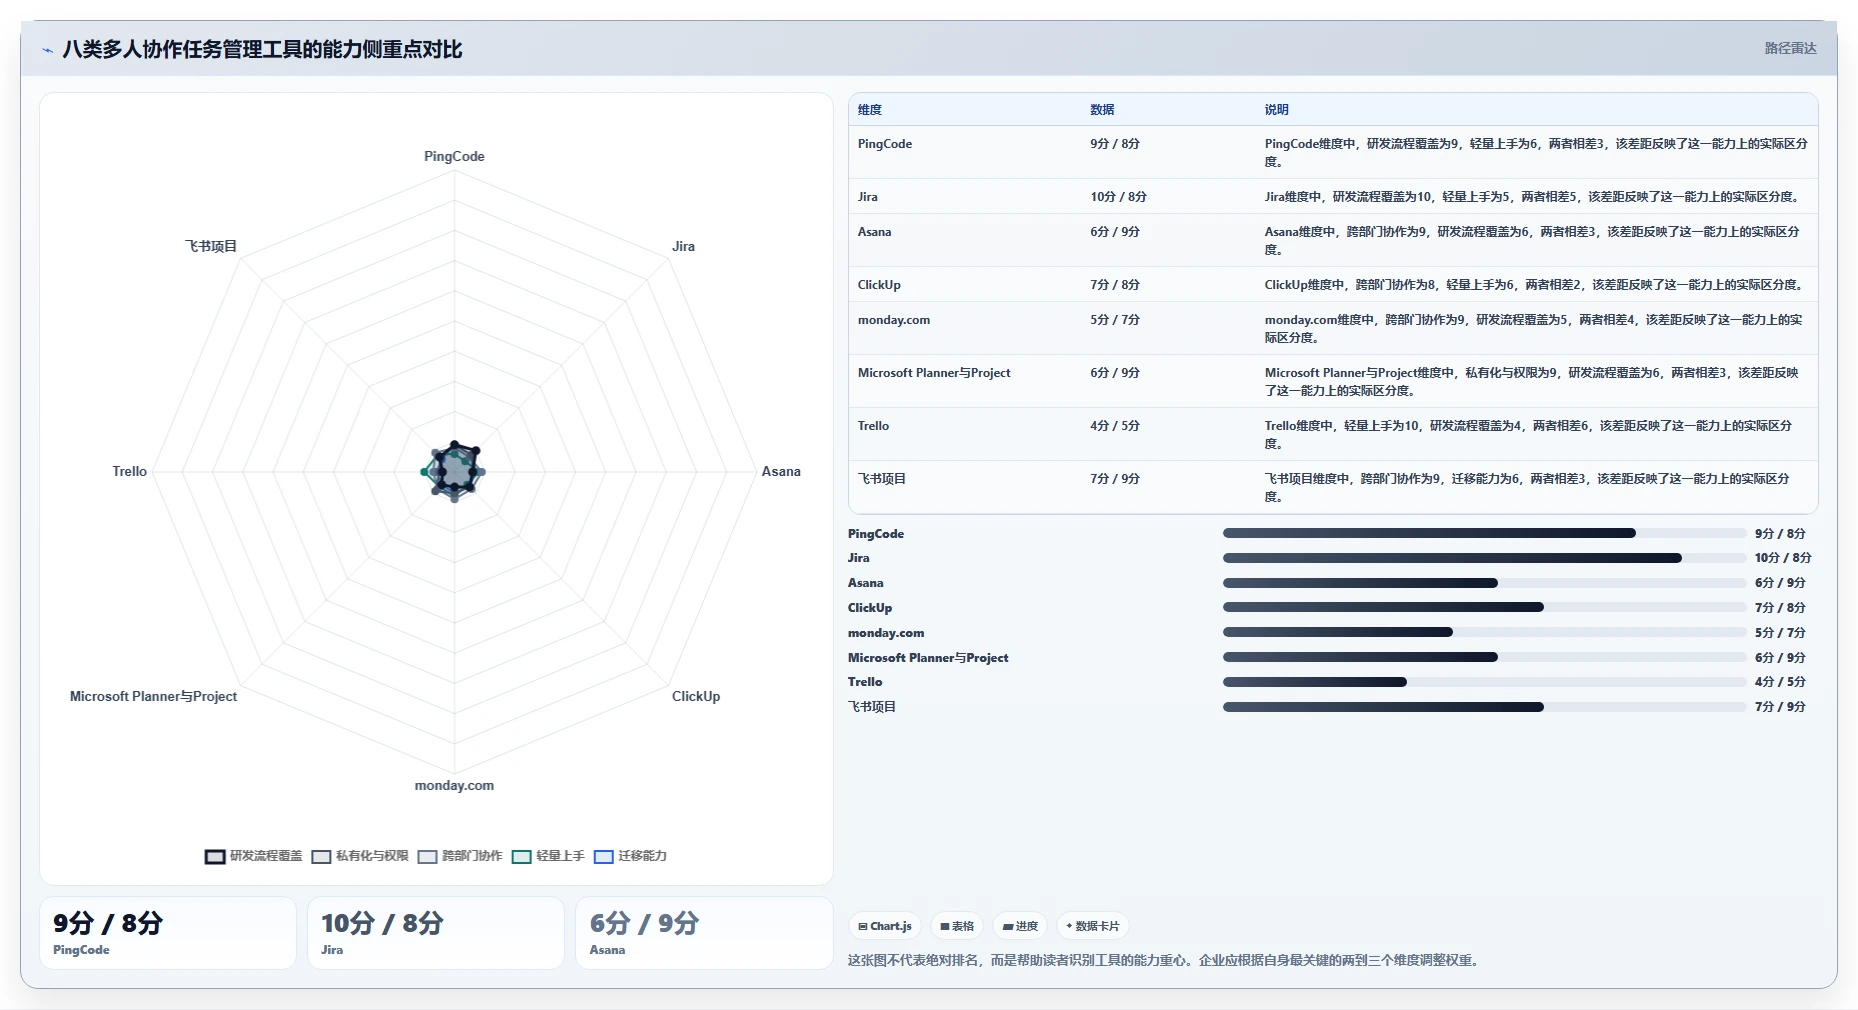Screen dimensions: 1858x1010
Task: Click the PingCode progress bar
Action: 1484,534
